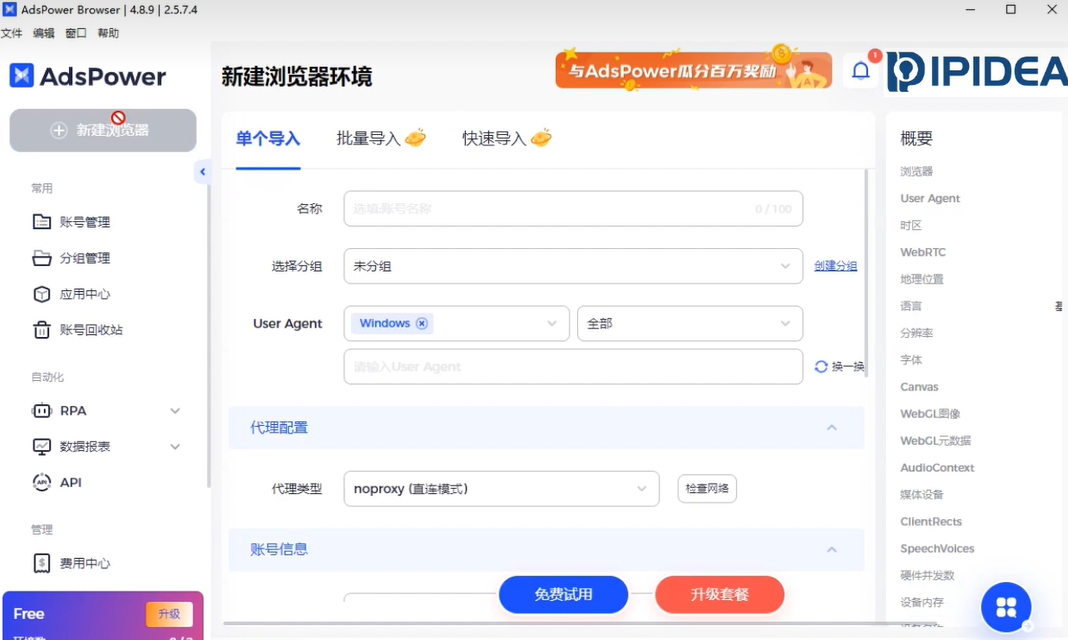Jump to 浏览器 in 概要 panel
Screen dimensions: 1068x640
tap(916, 172)
